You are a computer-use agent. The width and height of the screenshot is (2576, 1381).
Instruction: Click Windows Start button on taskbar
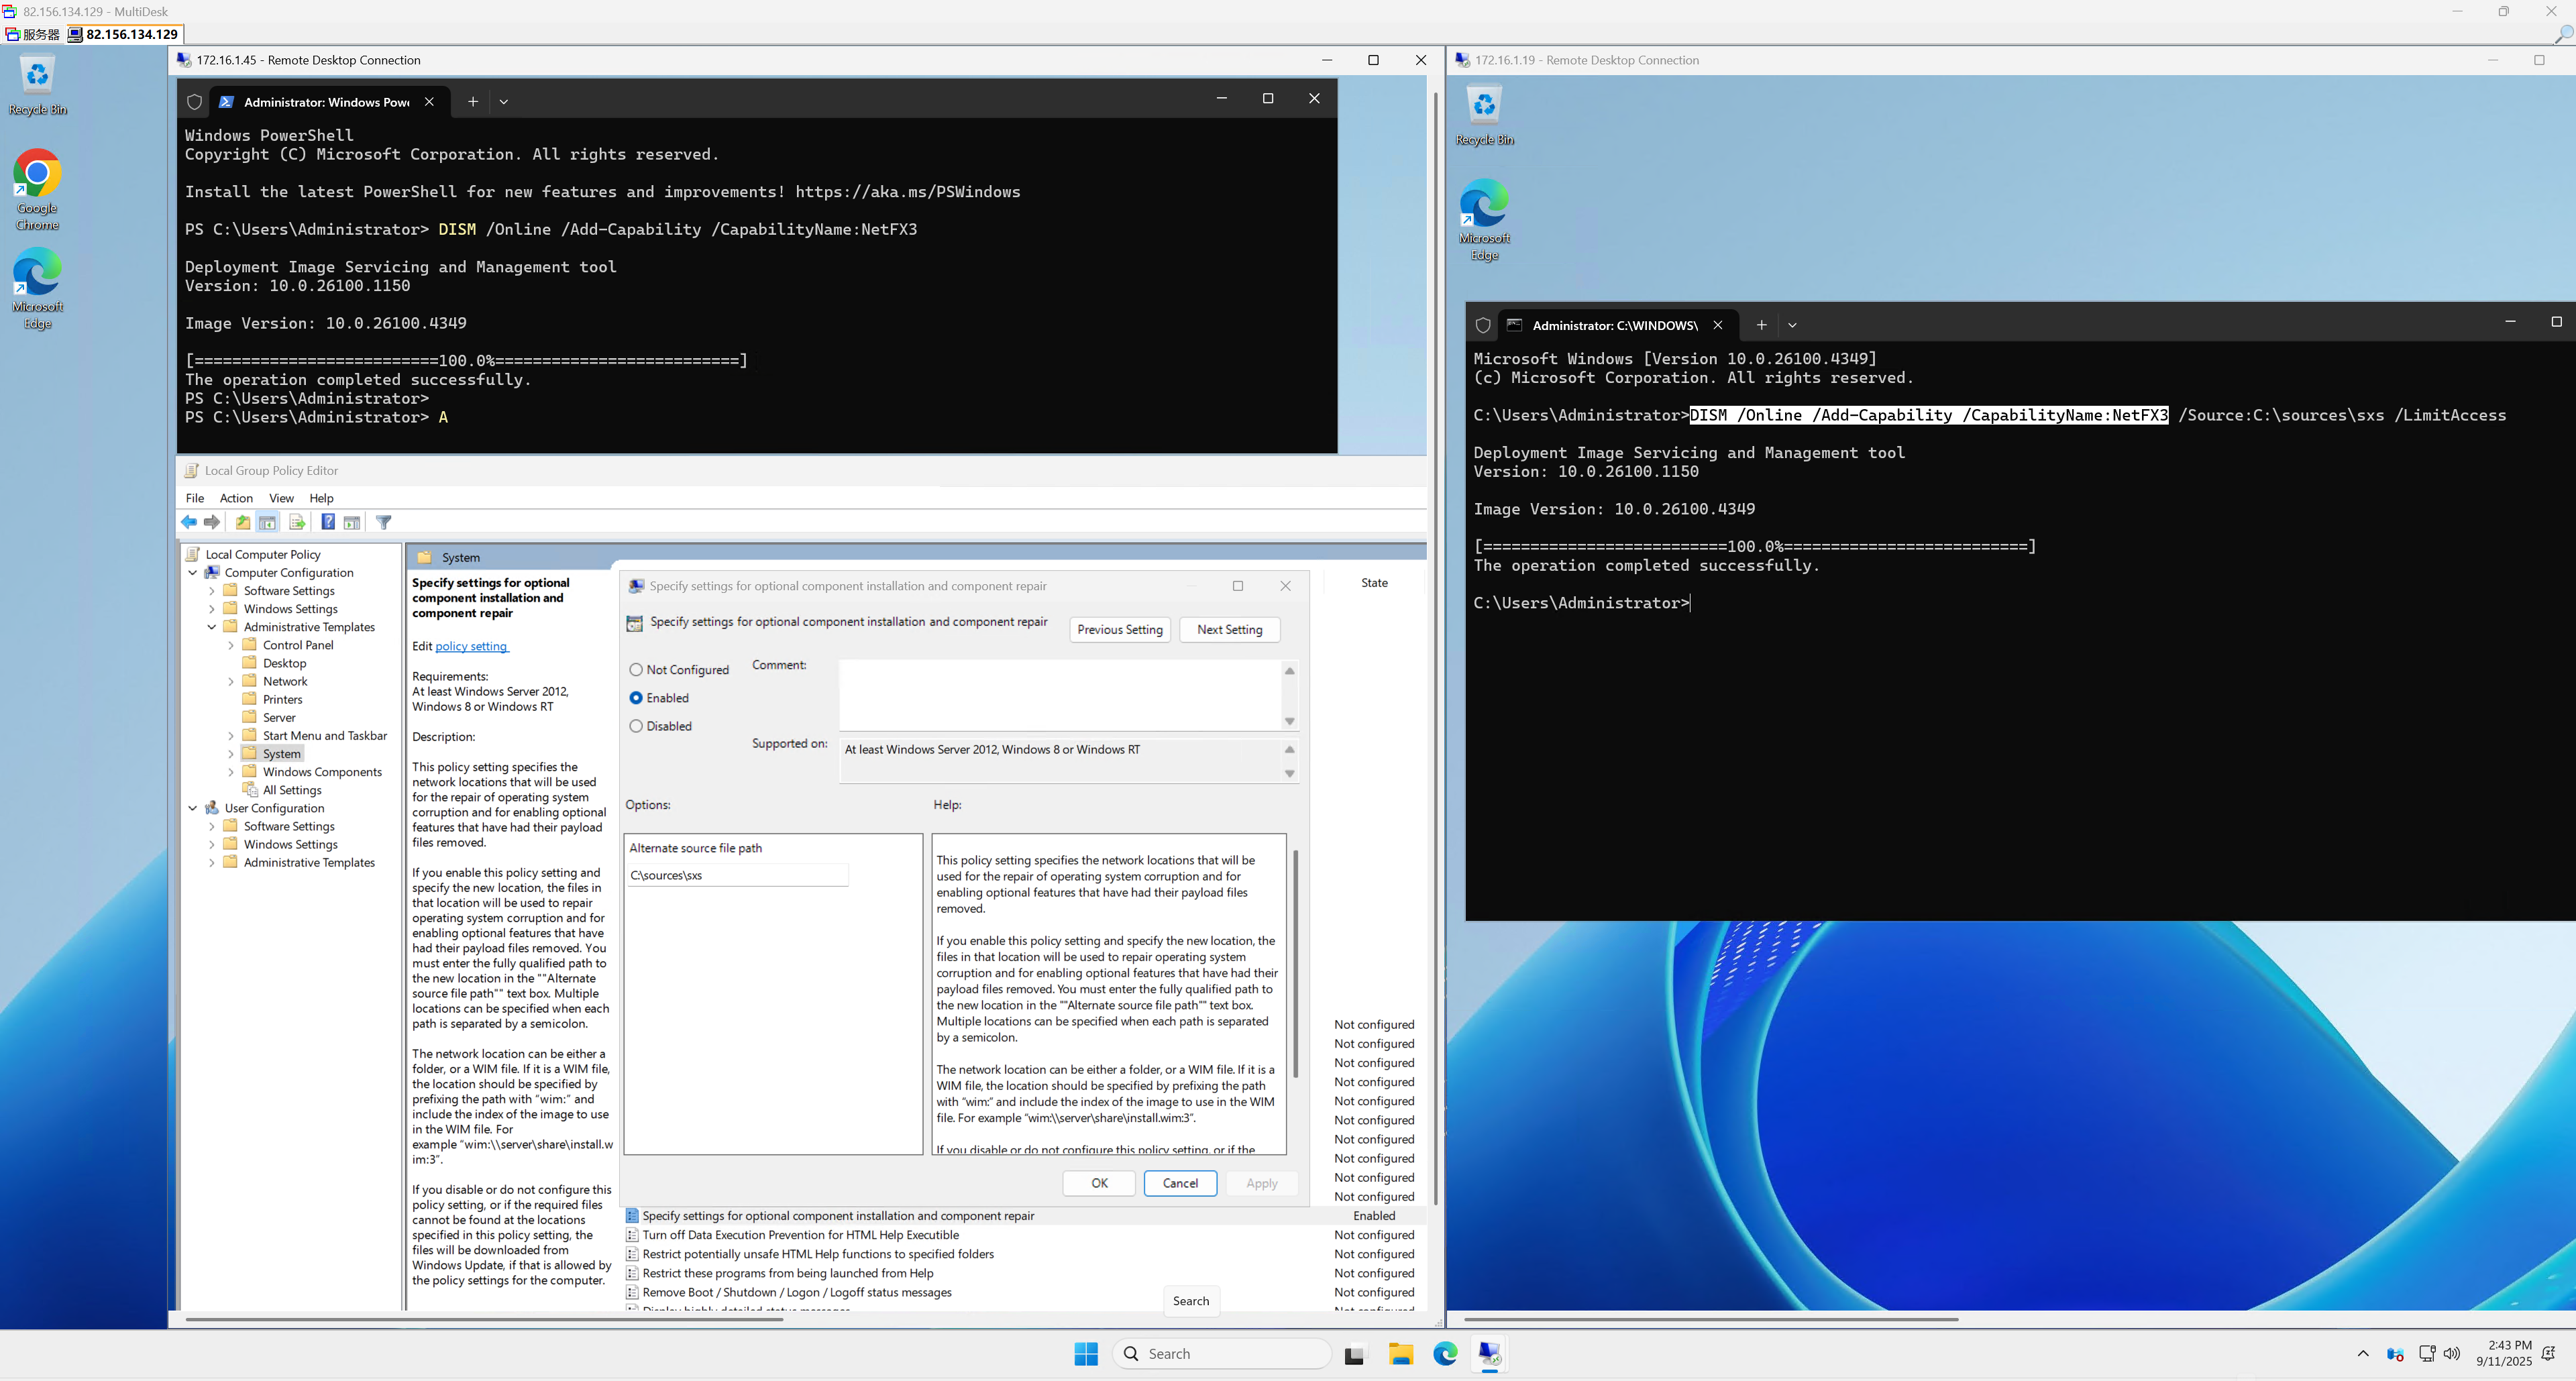pos(1086,1354)
